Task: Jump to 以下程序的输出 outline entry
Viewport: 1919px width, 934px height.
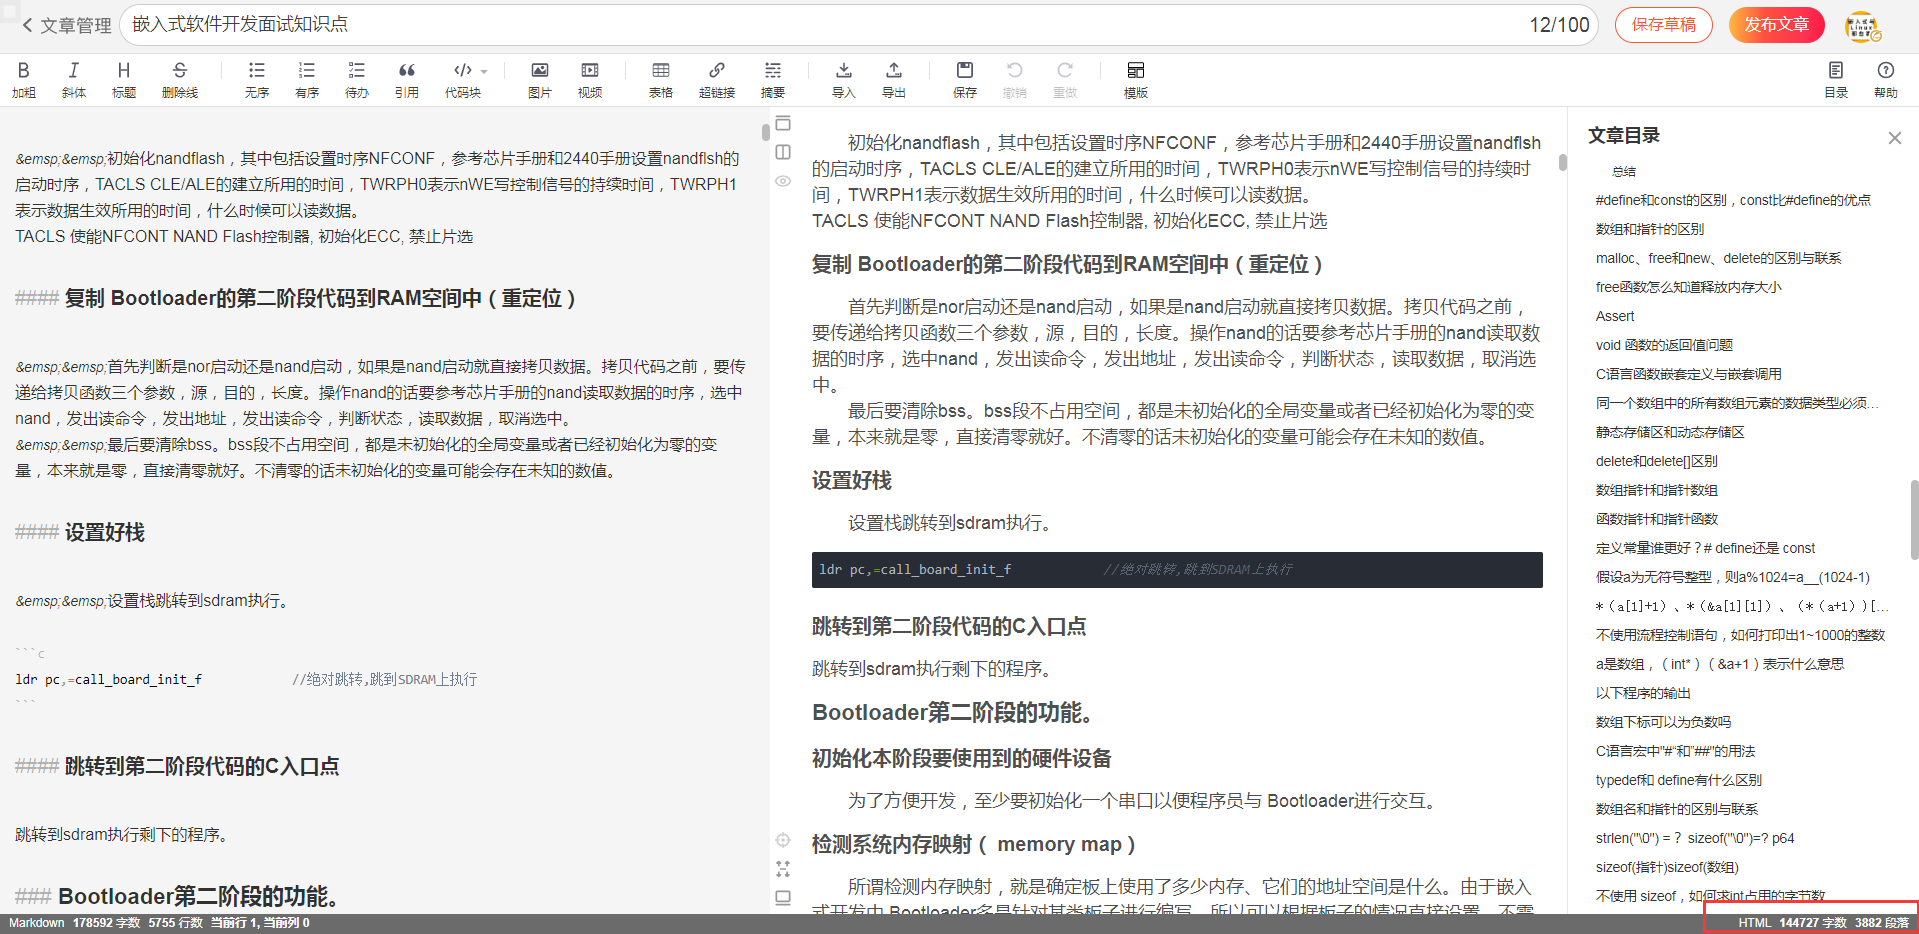Action: pyautogui.click(x=1643, y=693)
